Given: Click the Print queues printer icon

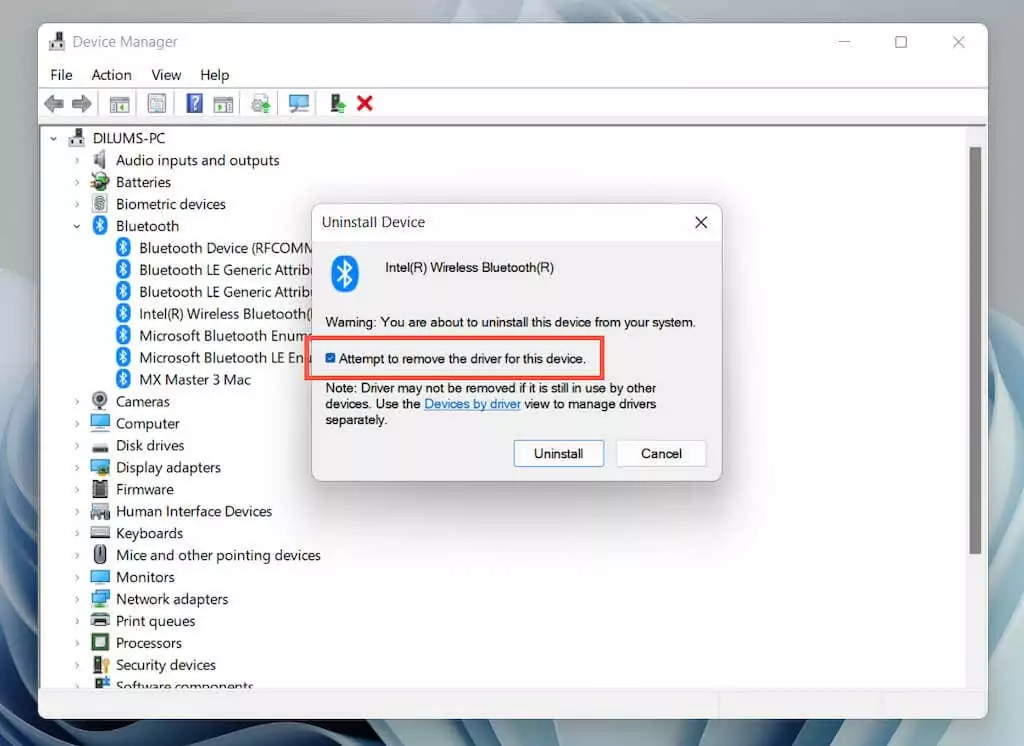Looking at the screenshot, I should (100, 620).
